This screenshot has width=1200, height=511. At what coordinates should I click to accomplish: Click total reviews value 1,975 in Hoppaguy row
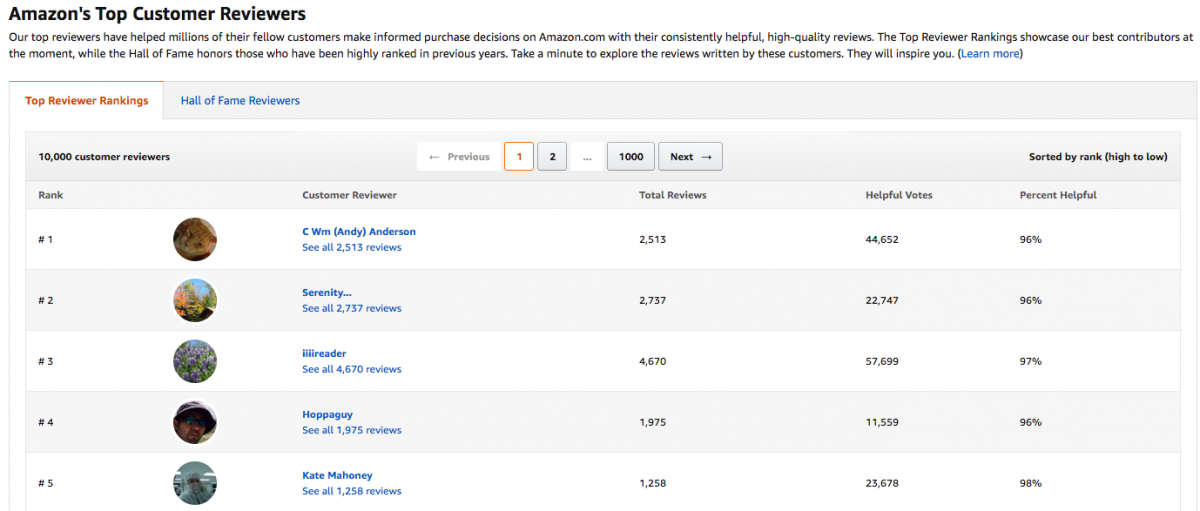[x=653, y=423]
